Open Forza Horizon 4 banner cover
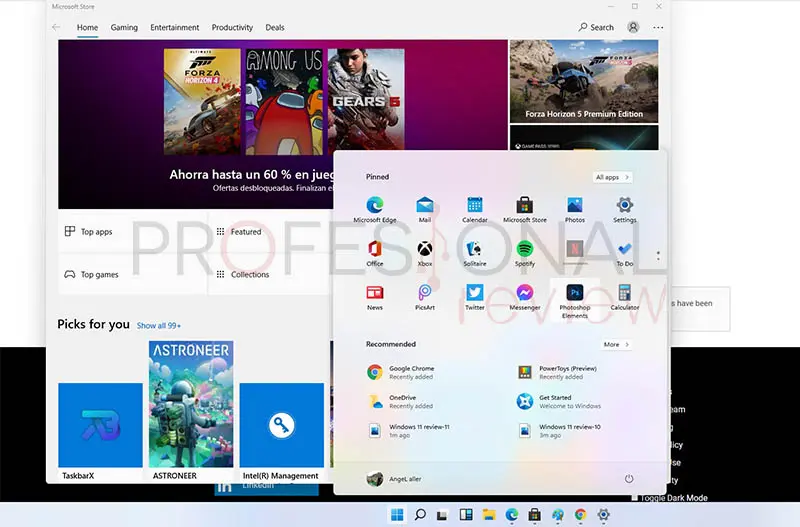 coord(202,102)
